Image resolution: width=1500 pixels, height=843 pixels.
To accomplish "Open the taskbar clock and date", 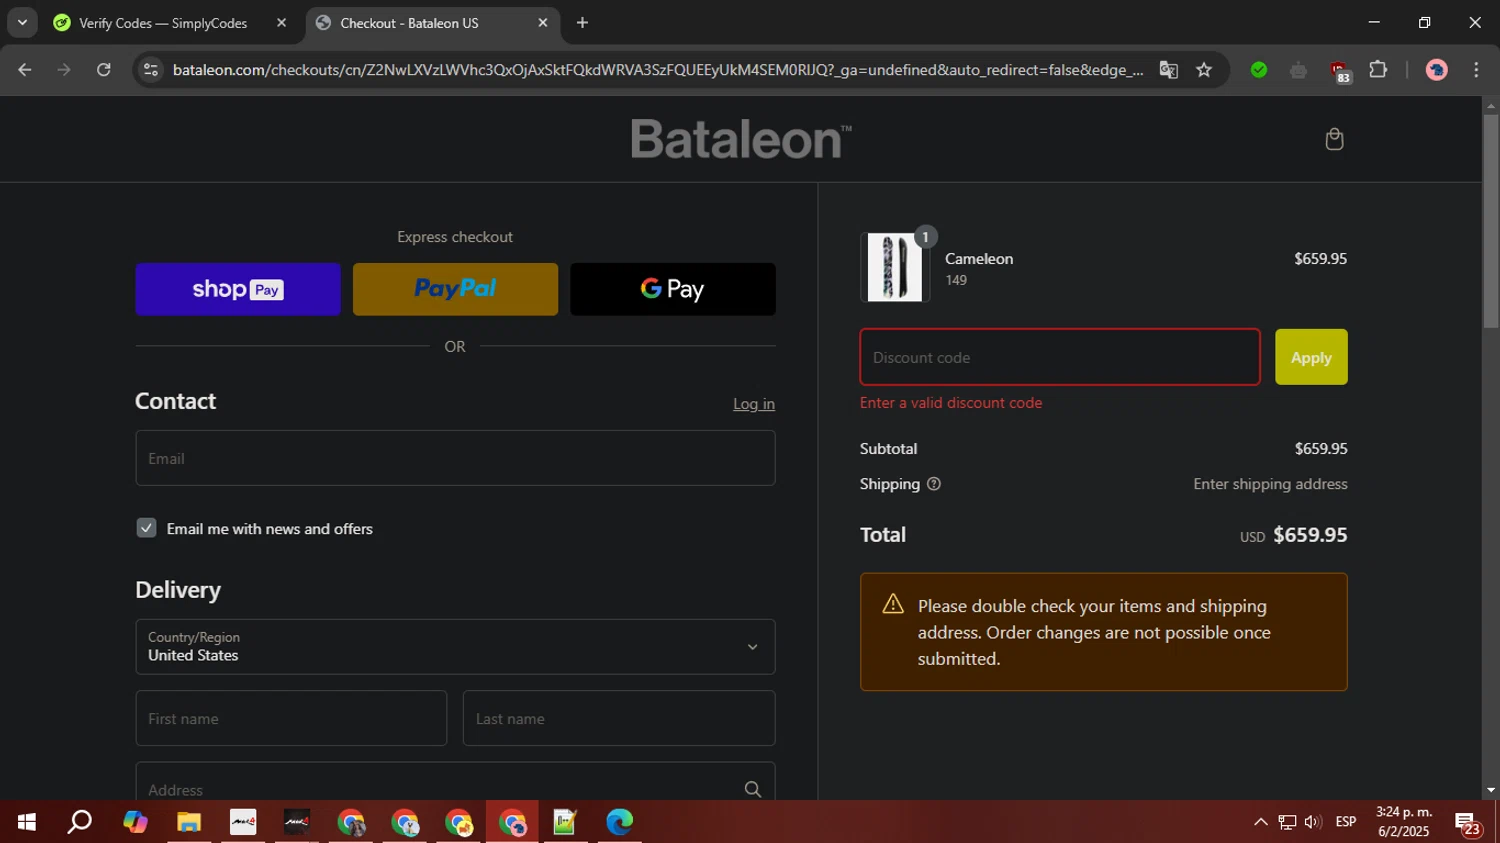I will [1404, 822].
